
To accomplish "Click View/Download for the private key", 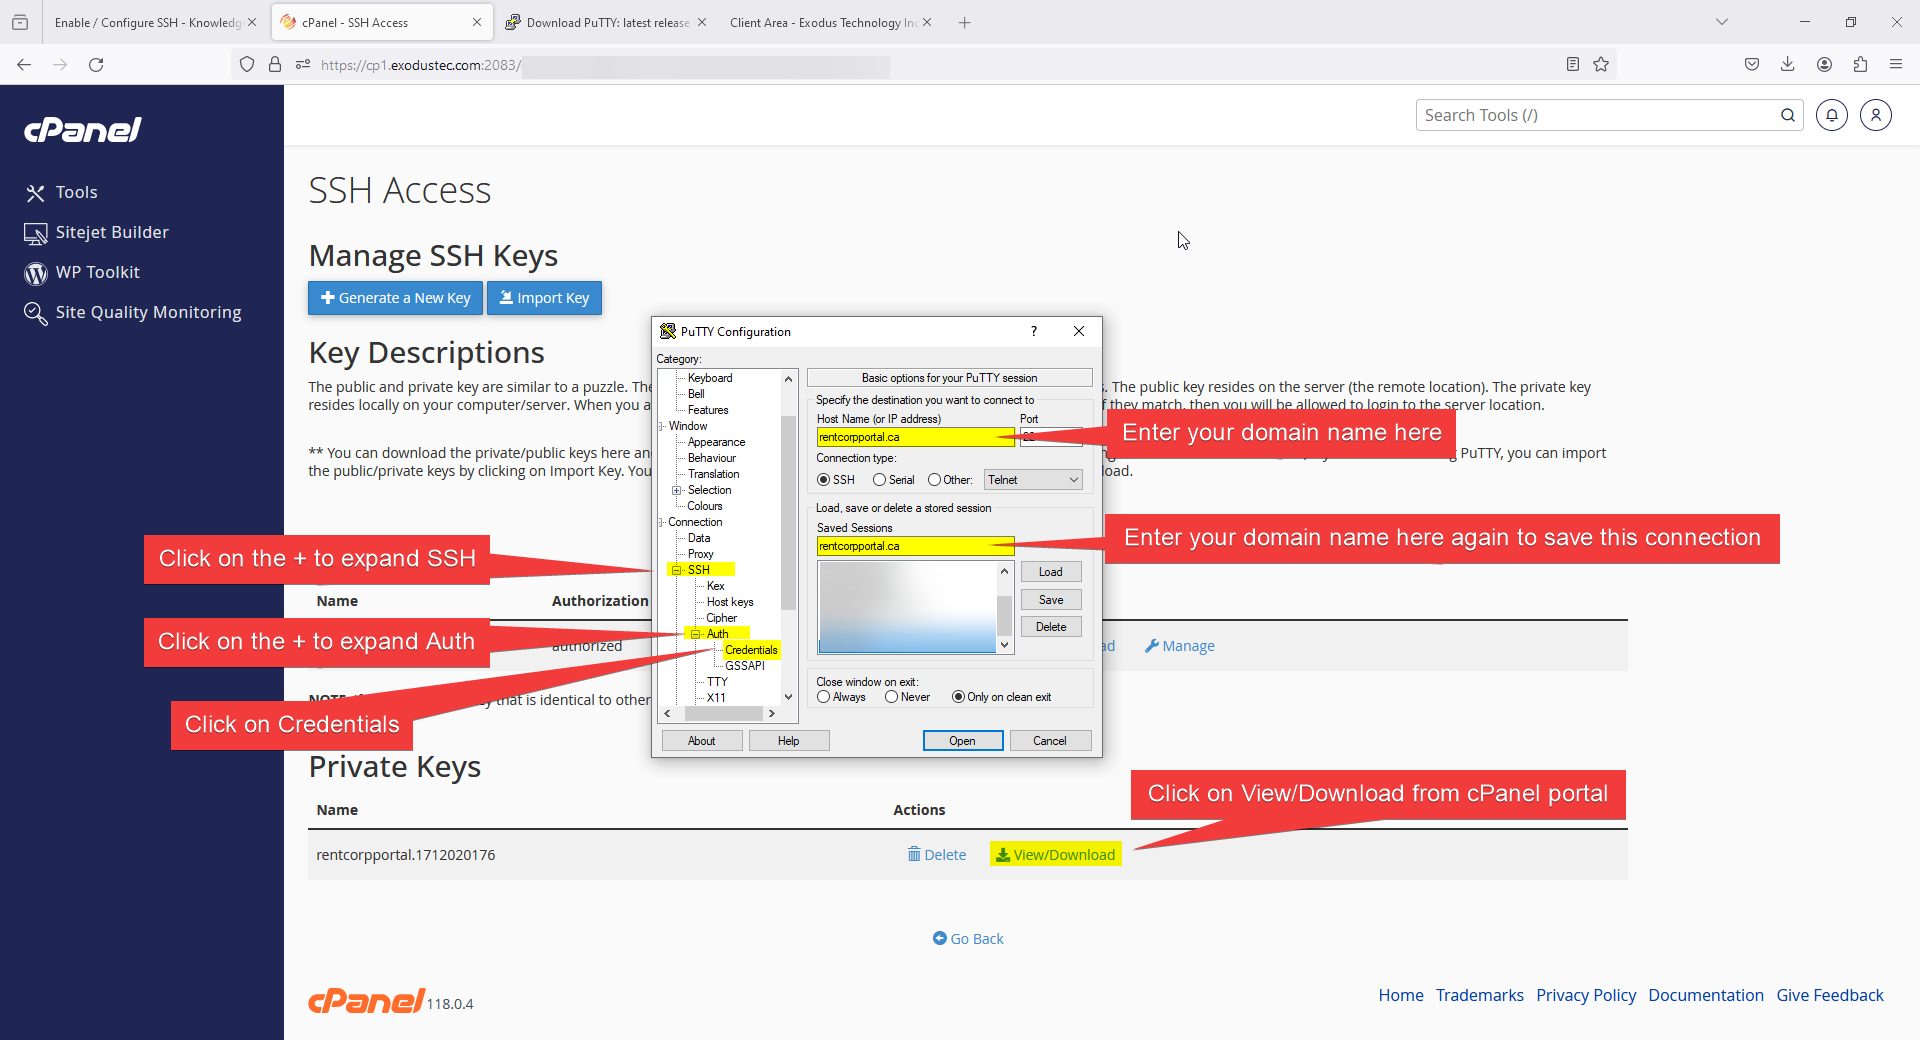I will click(1055, 854).
